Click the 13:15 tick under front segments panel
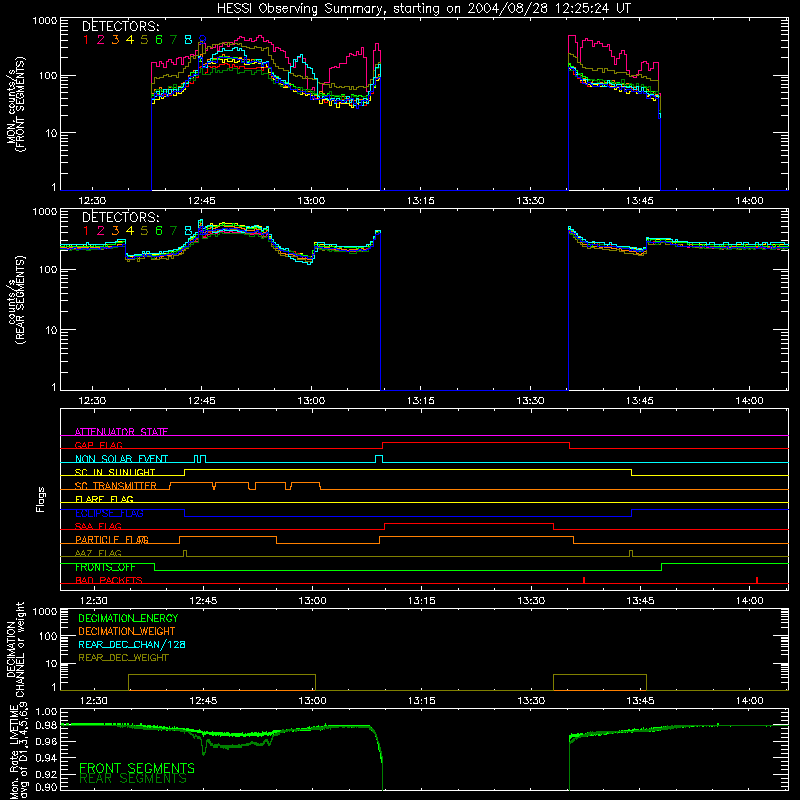Screen dimensions: 800x800 [420, 201]
